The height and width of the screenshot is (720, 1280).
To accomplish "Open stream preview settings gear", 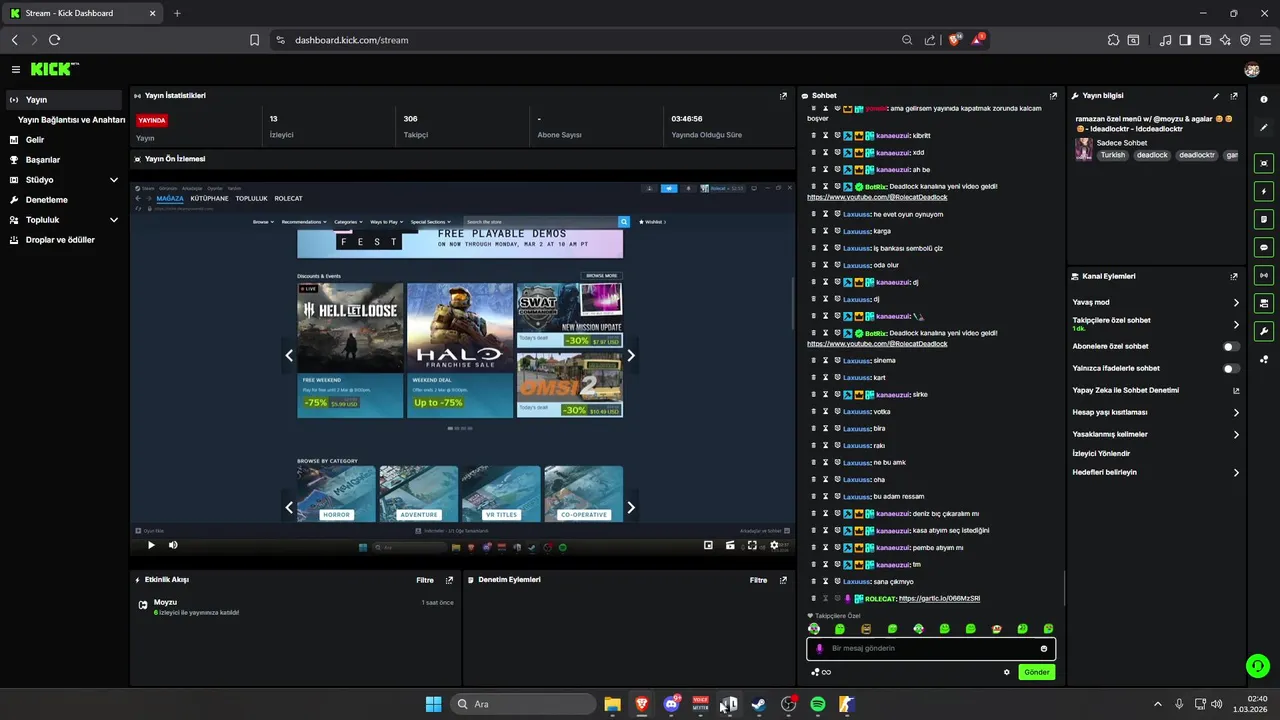I will [774, 545].
